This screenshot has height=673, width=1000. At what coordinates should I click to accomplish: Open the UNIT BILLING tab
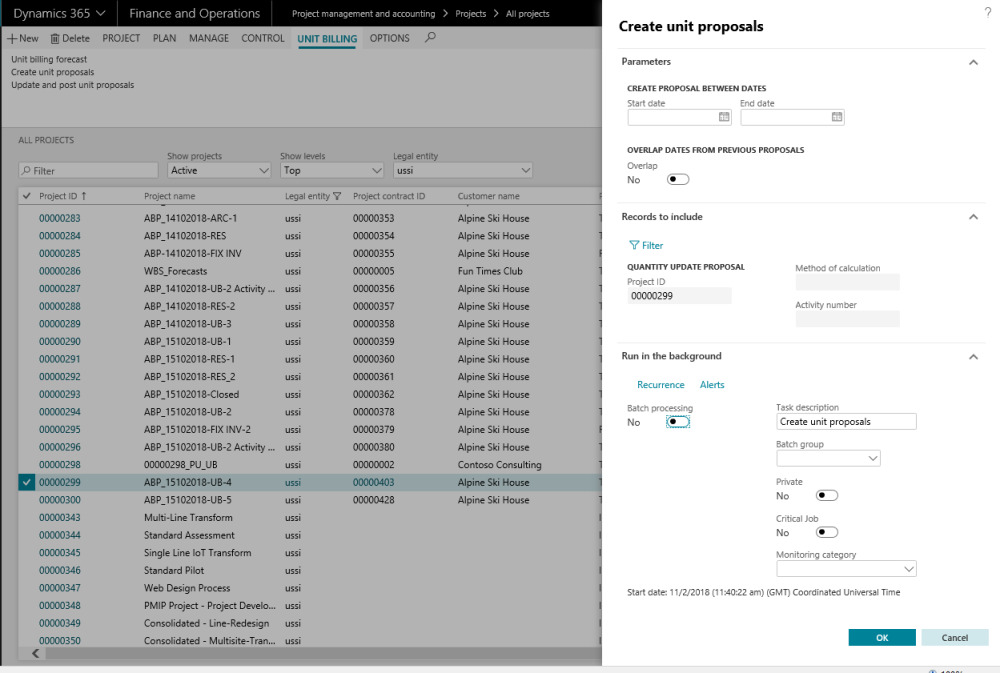tap(326, 38)
